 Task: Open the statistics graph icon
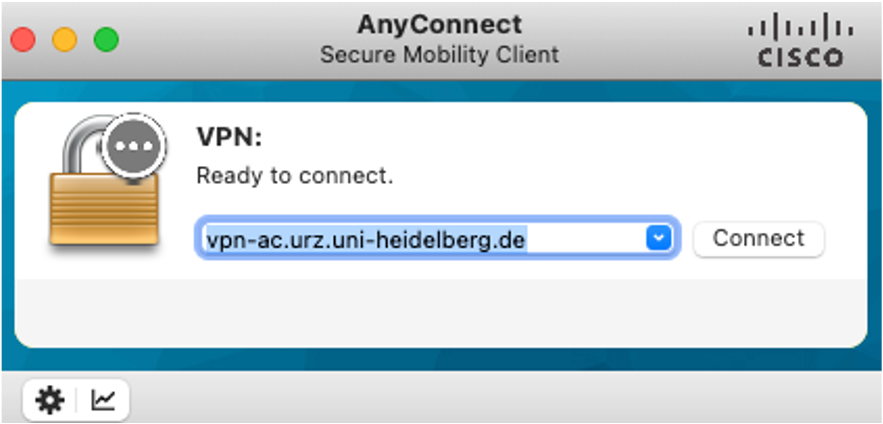pyautogui.click(x=103, y=400)
